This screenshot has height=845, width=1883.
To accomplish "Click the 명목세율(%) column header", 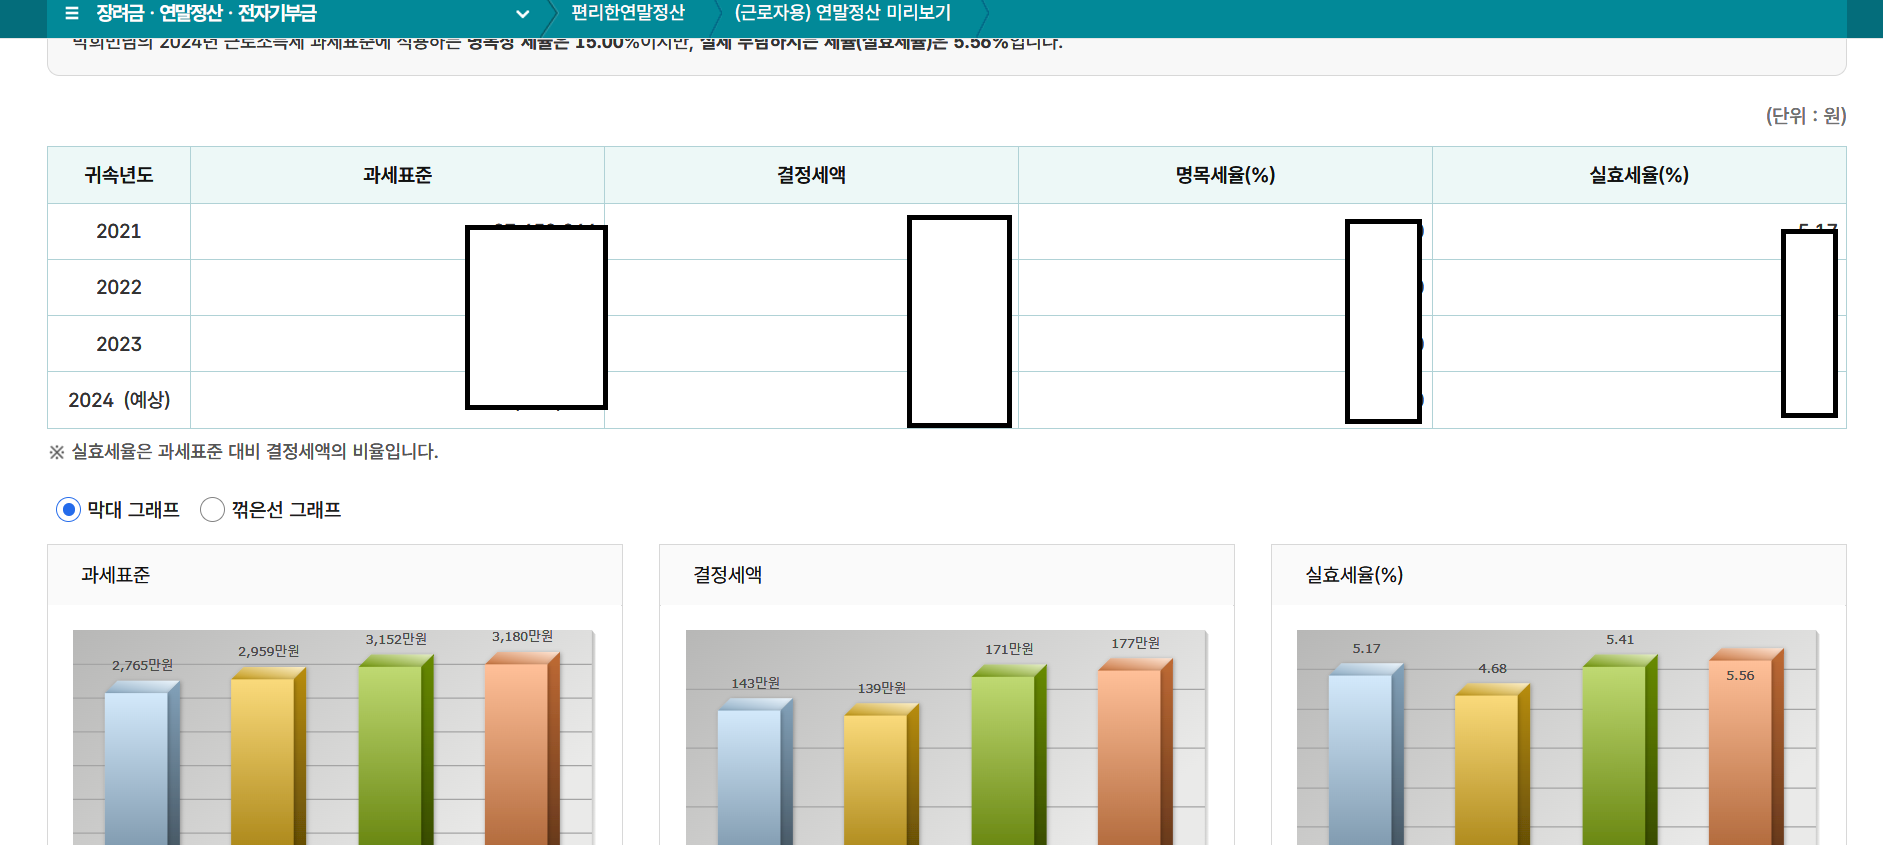I will click(1225, 175).
